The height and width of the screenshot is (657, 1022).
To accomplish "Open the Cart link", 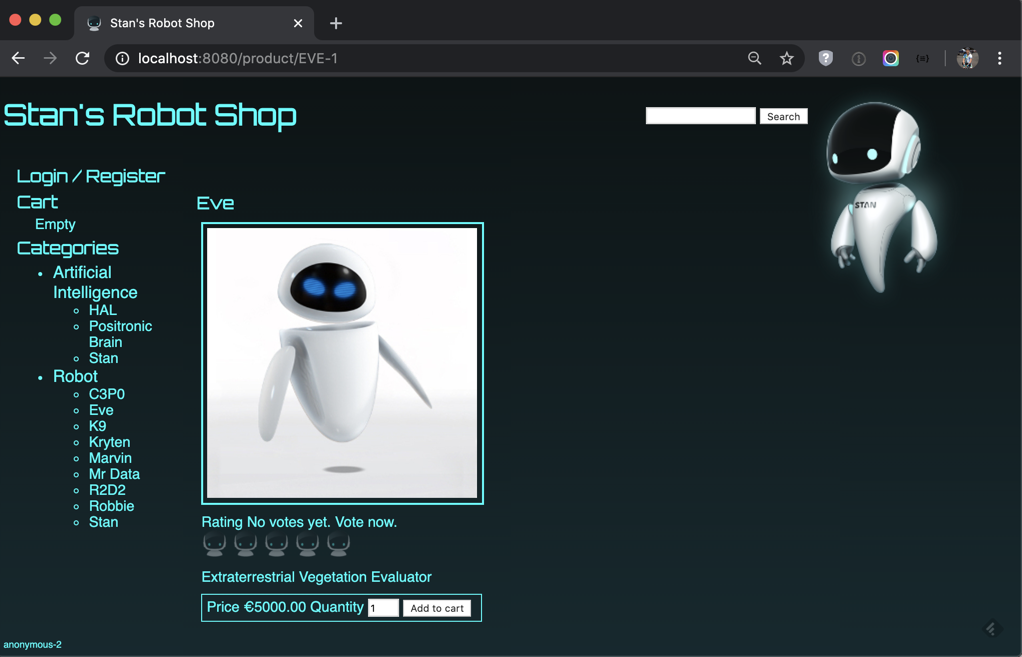I will point(37,202).
